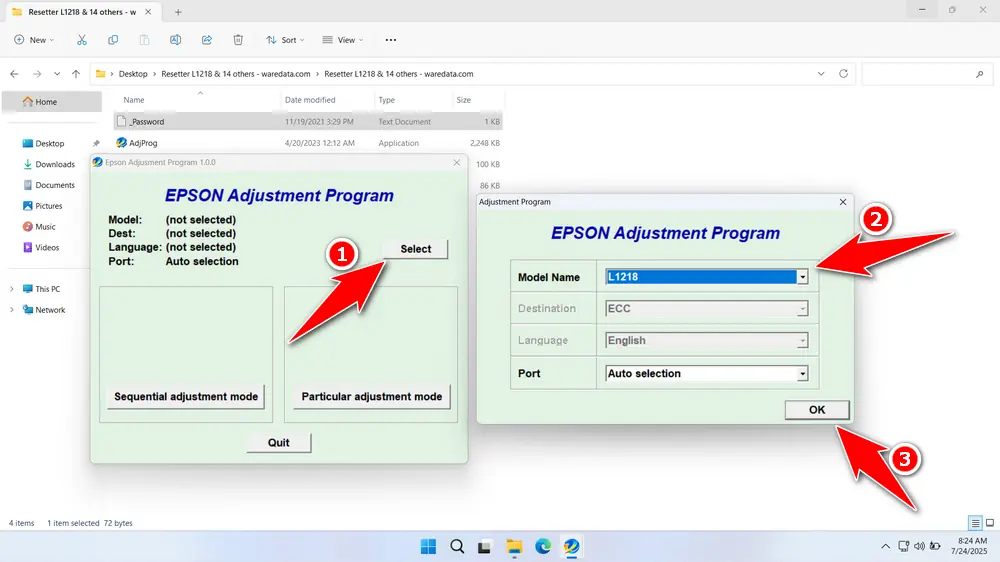The height and width of the screenshot is (562, 1000).
Task: Open the Language English dropdown
Action: [802, 341]
